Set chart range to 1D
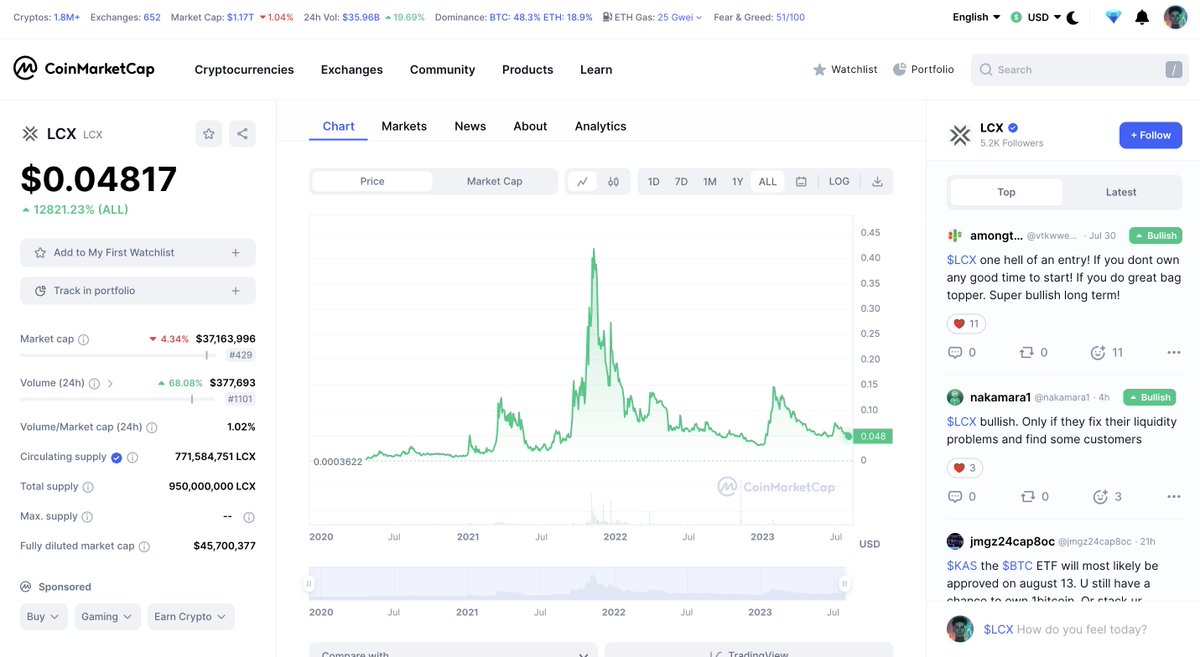 (653, 181)
